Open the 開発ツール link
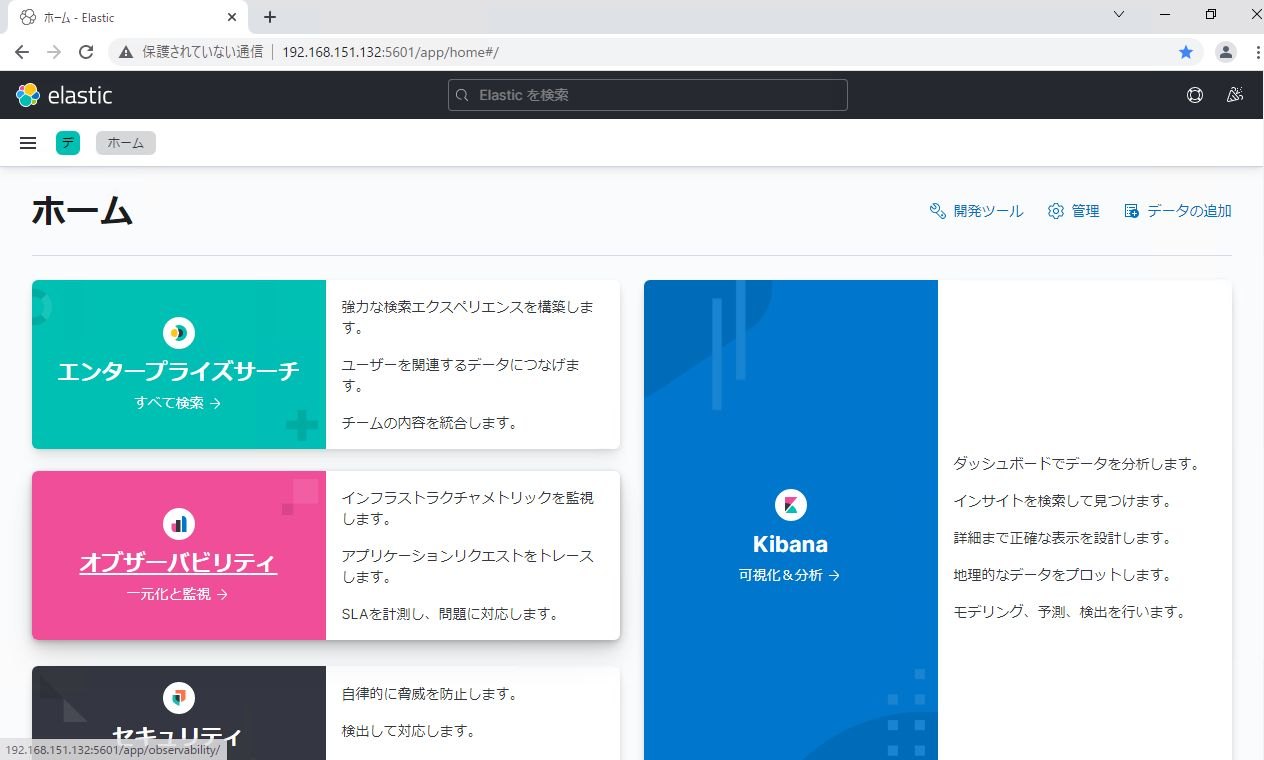 (x=988, y=211)
